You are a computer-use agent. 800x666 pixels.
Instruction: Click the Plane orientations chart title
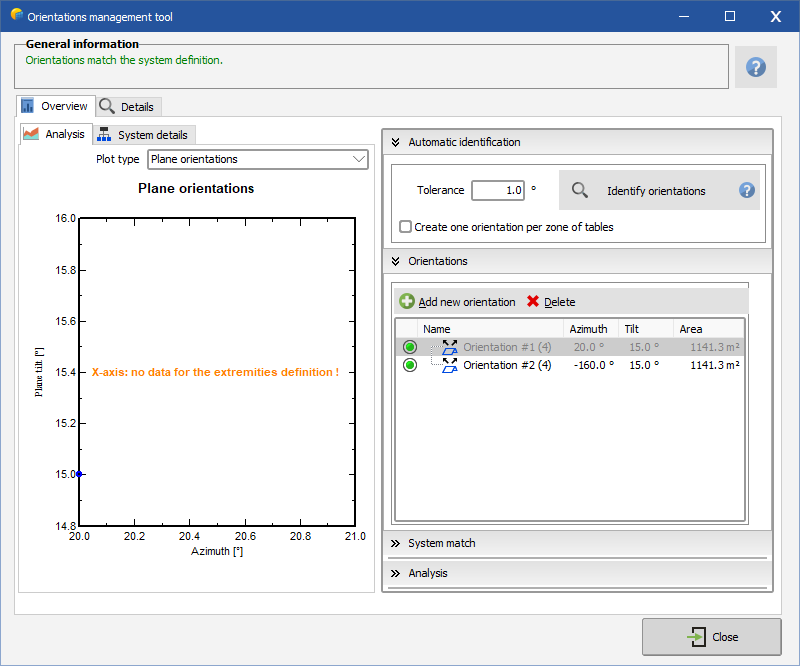[196, 188]
